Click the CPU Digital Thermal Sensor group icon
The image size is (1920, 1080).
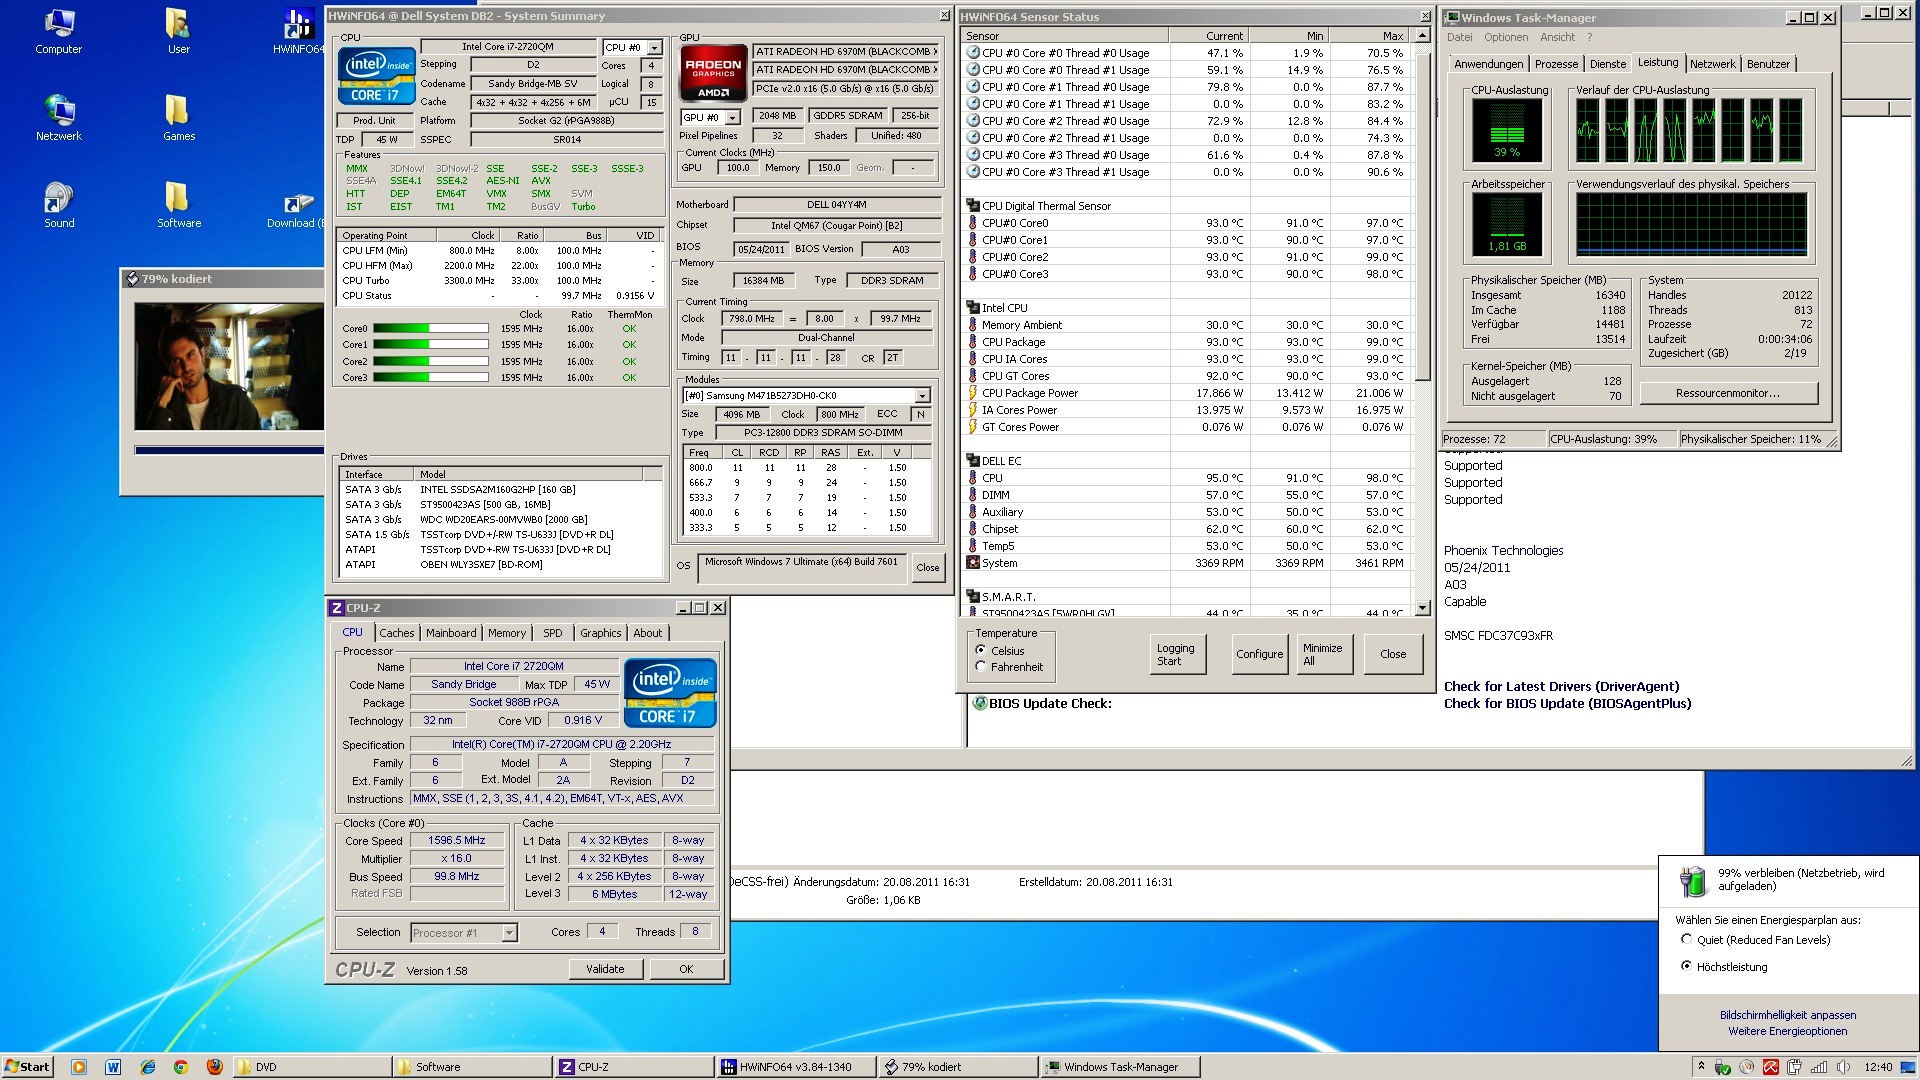pos(972,205)
